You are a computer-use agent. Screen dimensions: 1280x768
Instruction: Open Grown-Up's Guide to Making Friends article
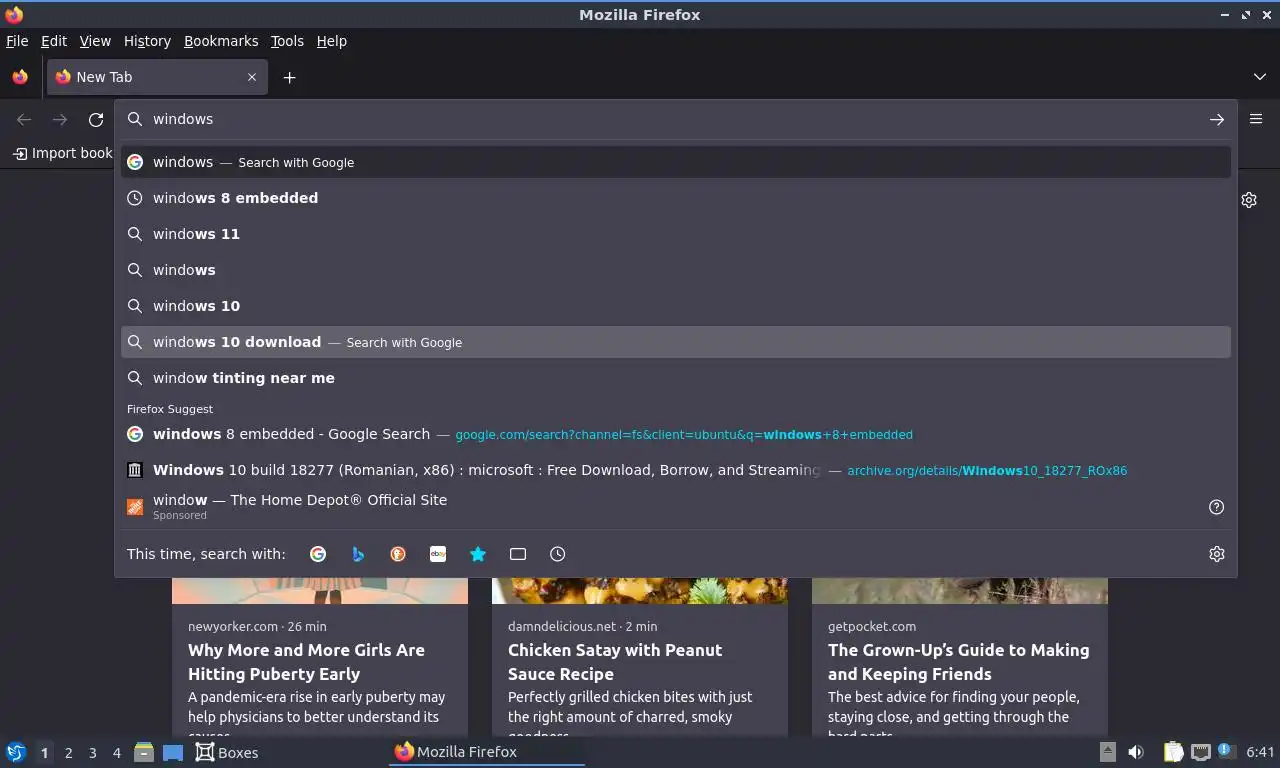958,662
